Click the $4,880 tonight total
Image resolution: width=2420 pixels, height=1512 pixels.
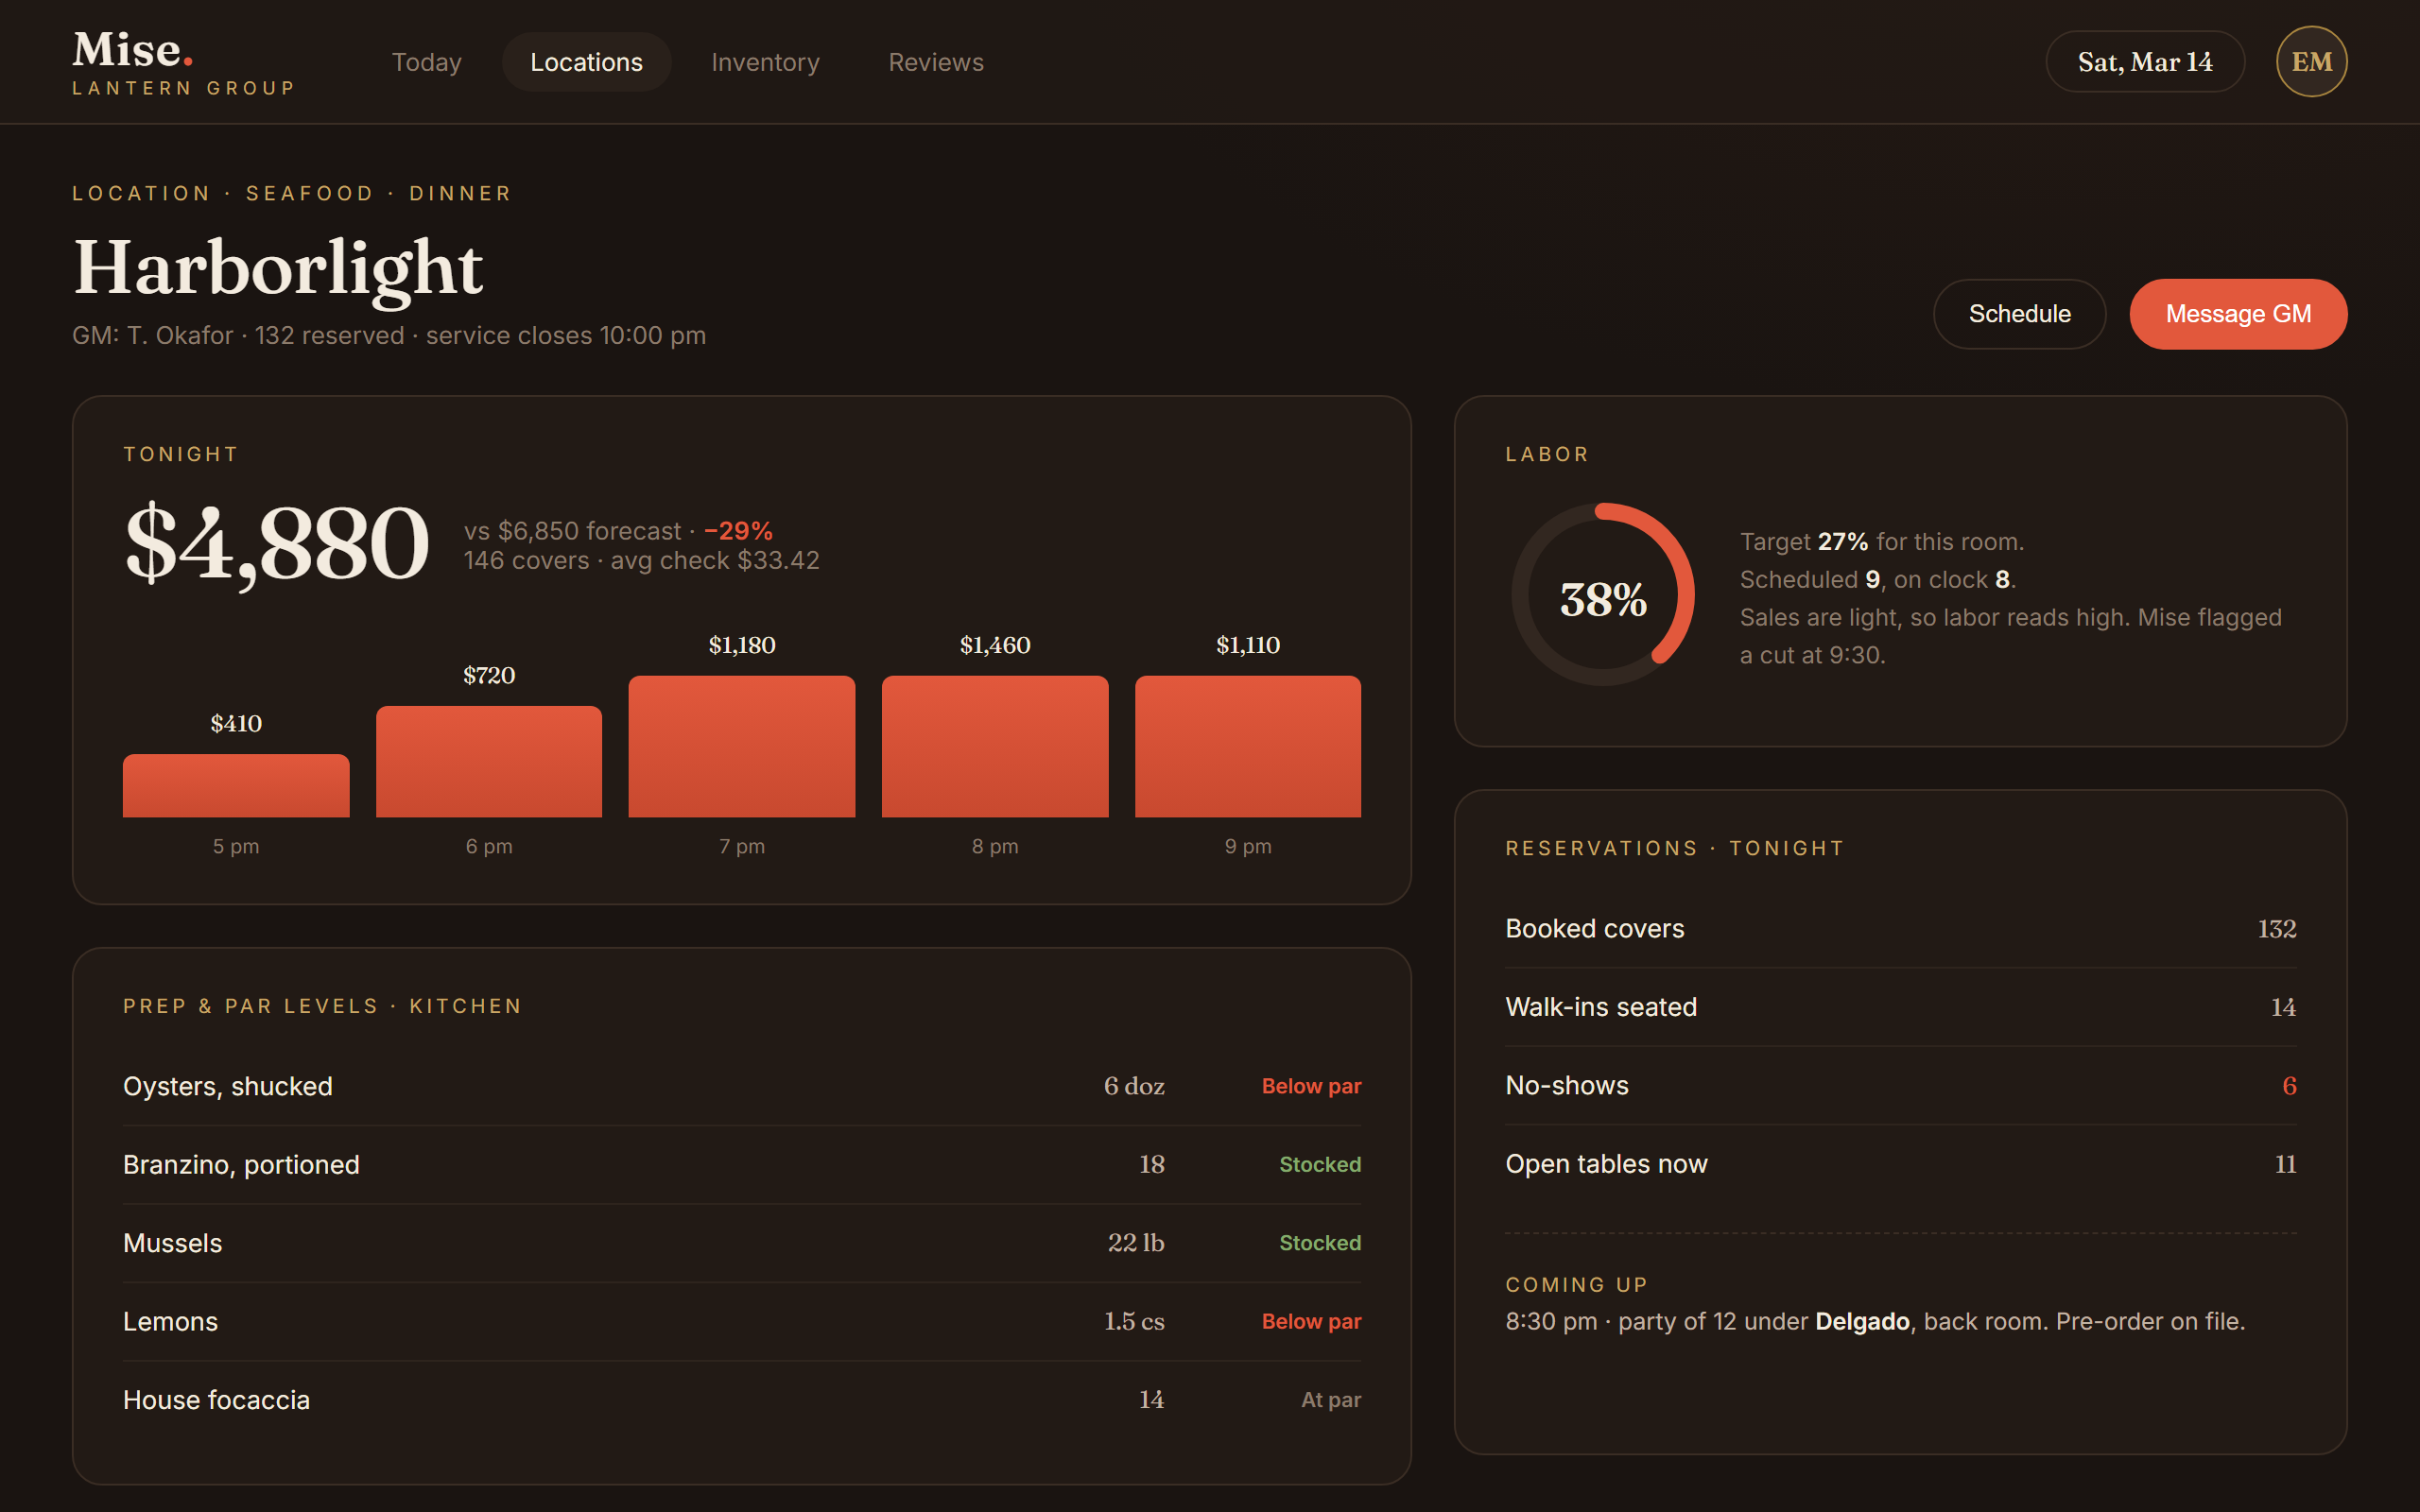277,543
